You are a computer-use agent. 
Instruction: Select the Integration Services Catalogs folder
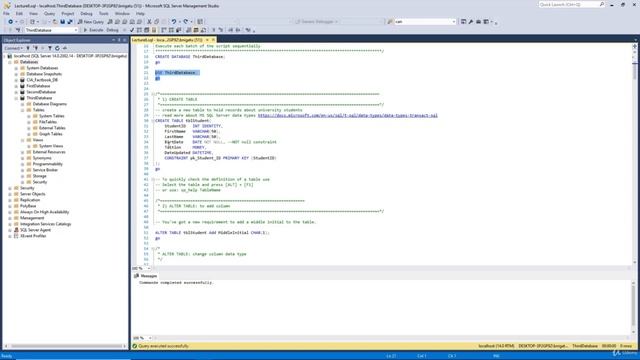click(45, 224)
